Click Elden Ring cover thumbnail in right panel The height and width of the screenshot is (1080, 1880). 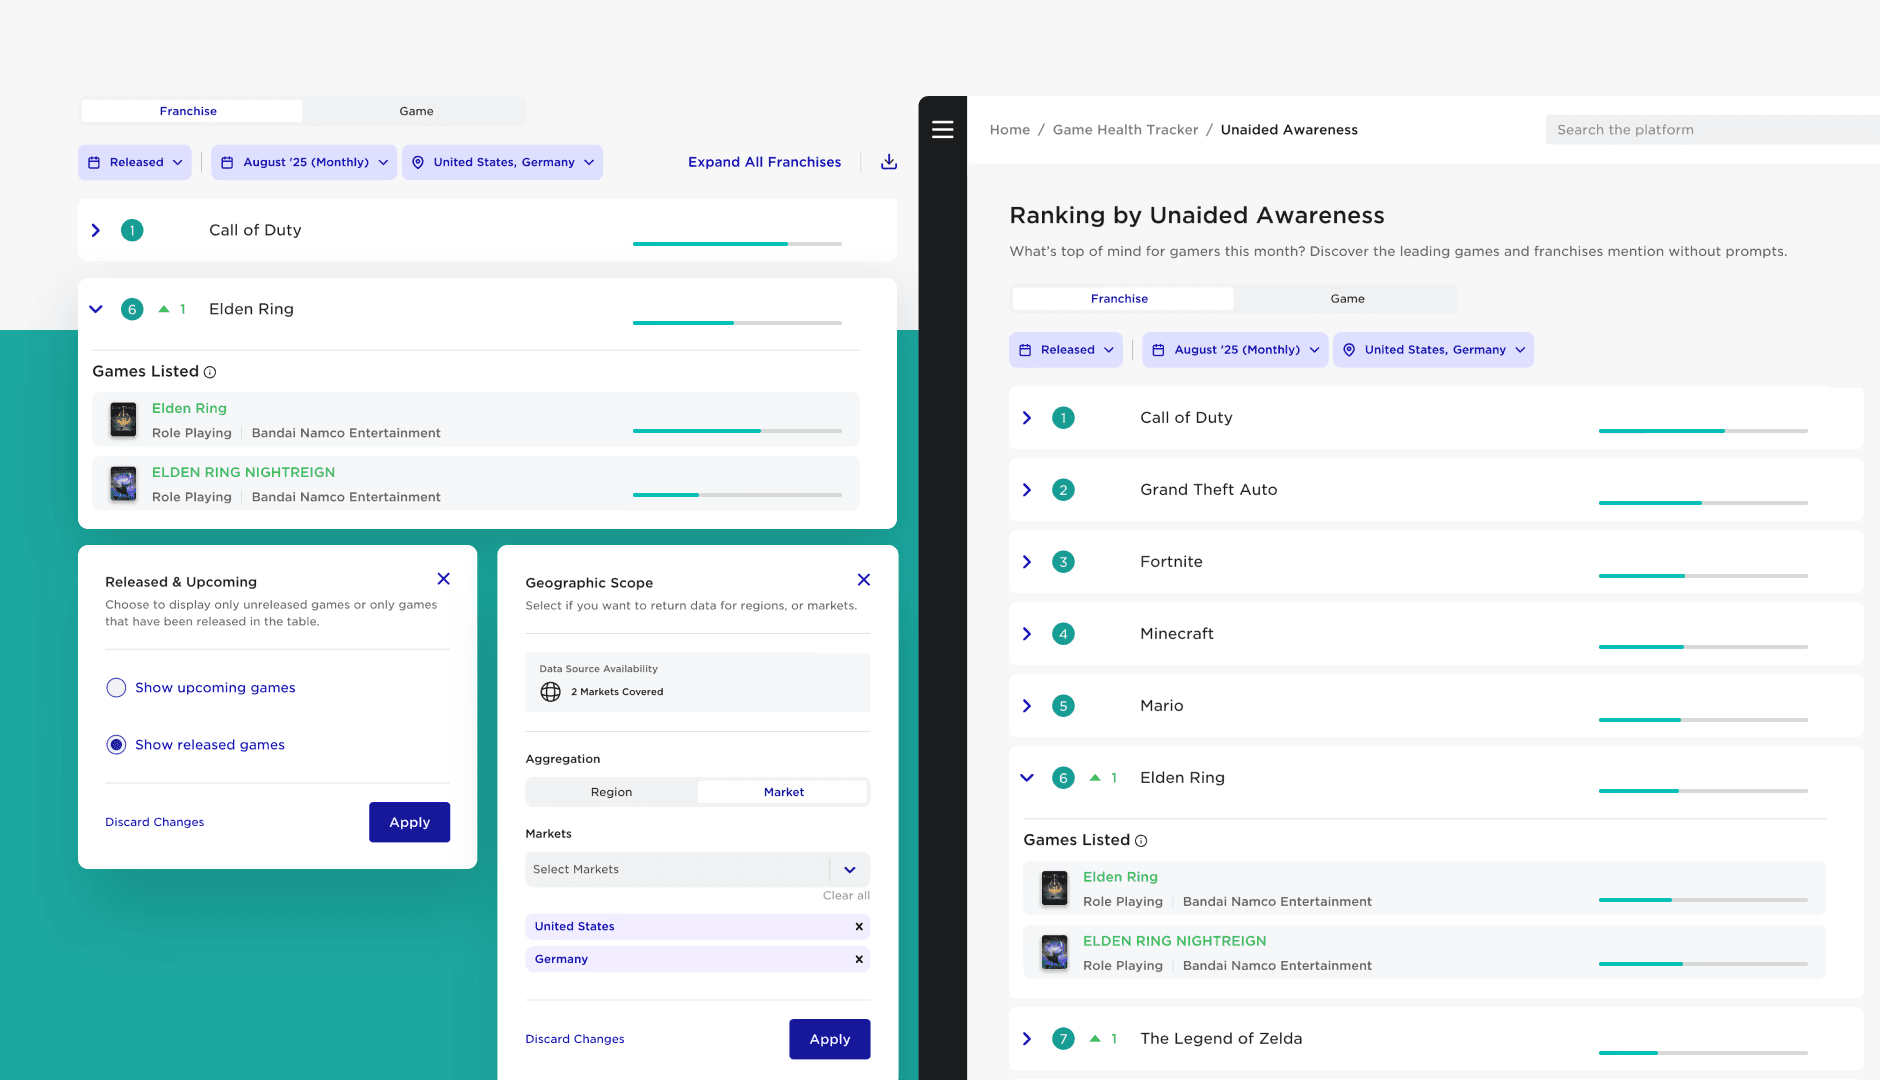1054,888
